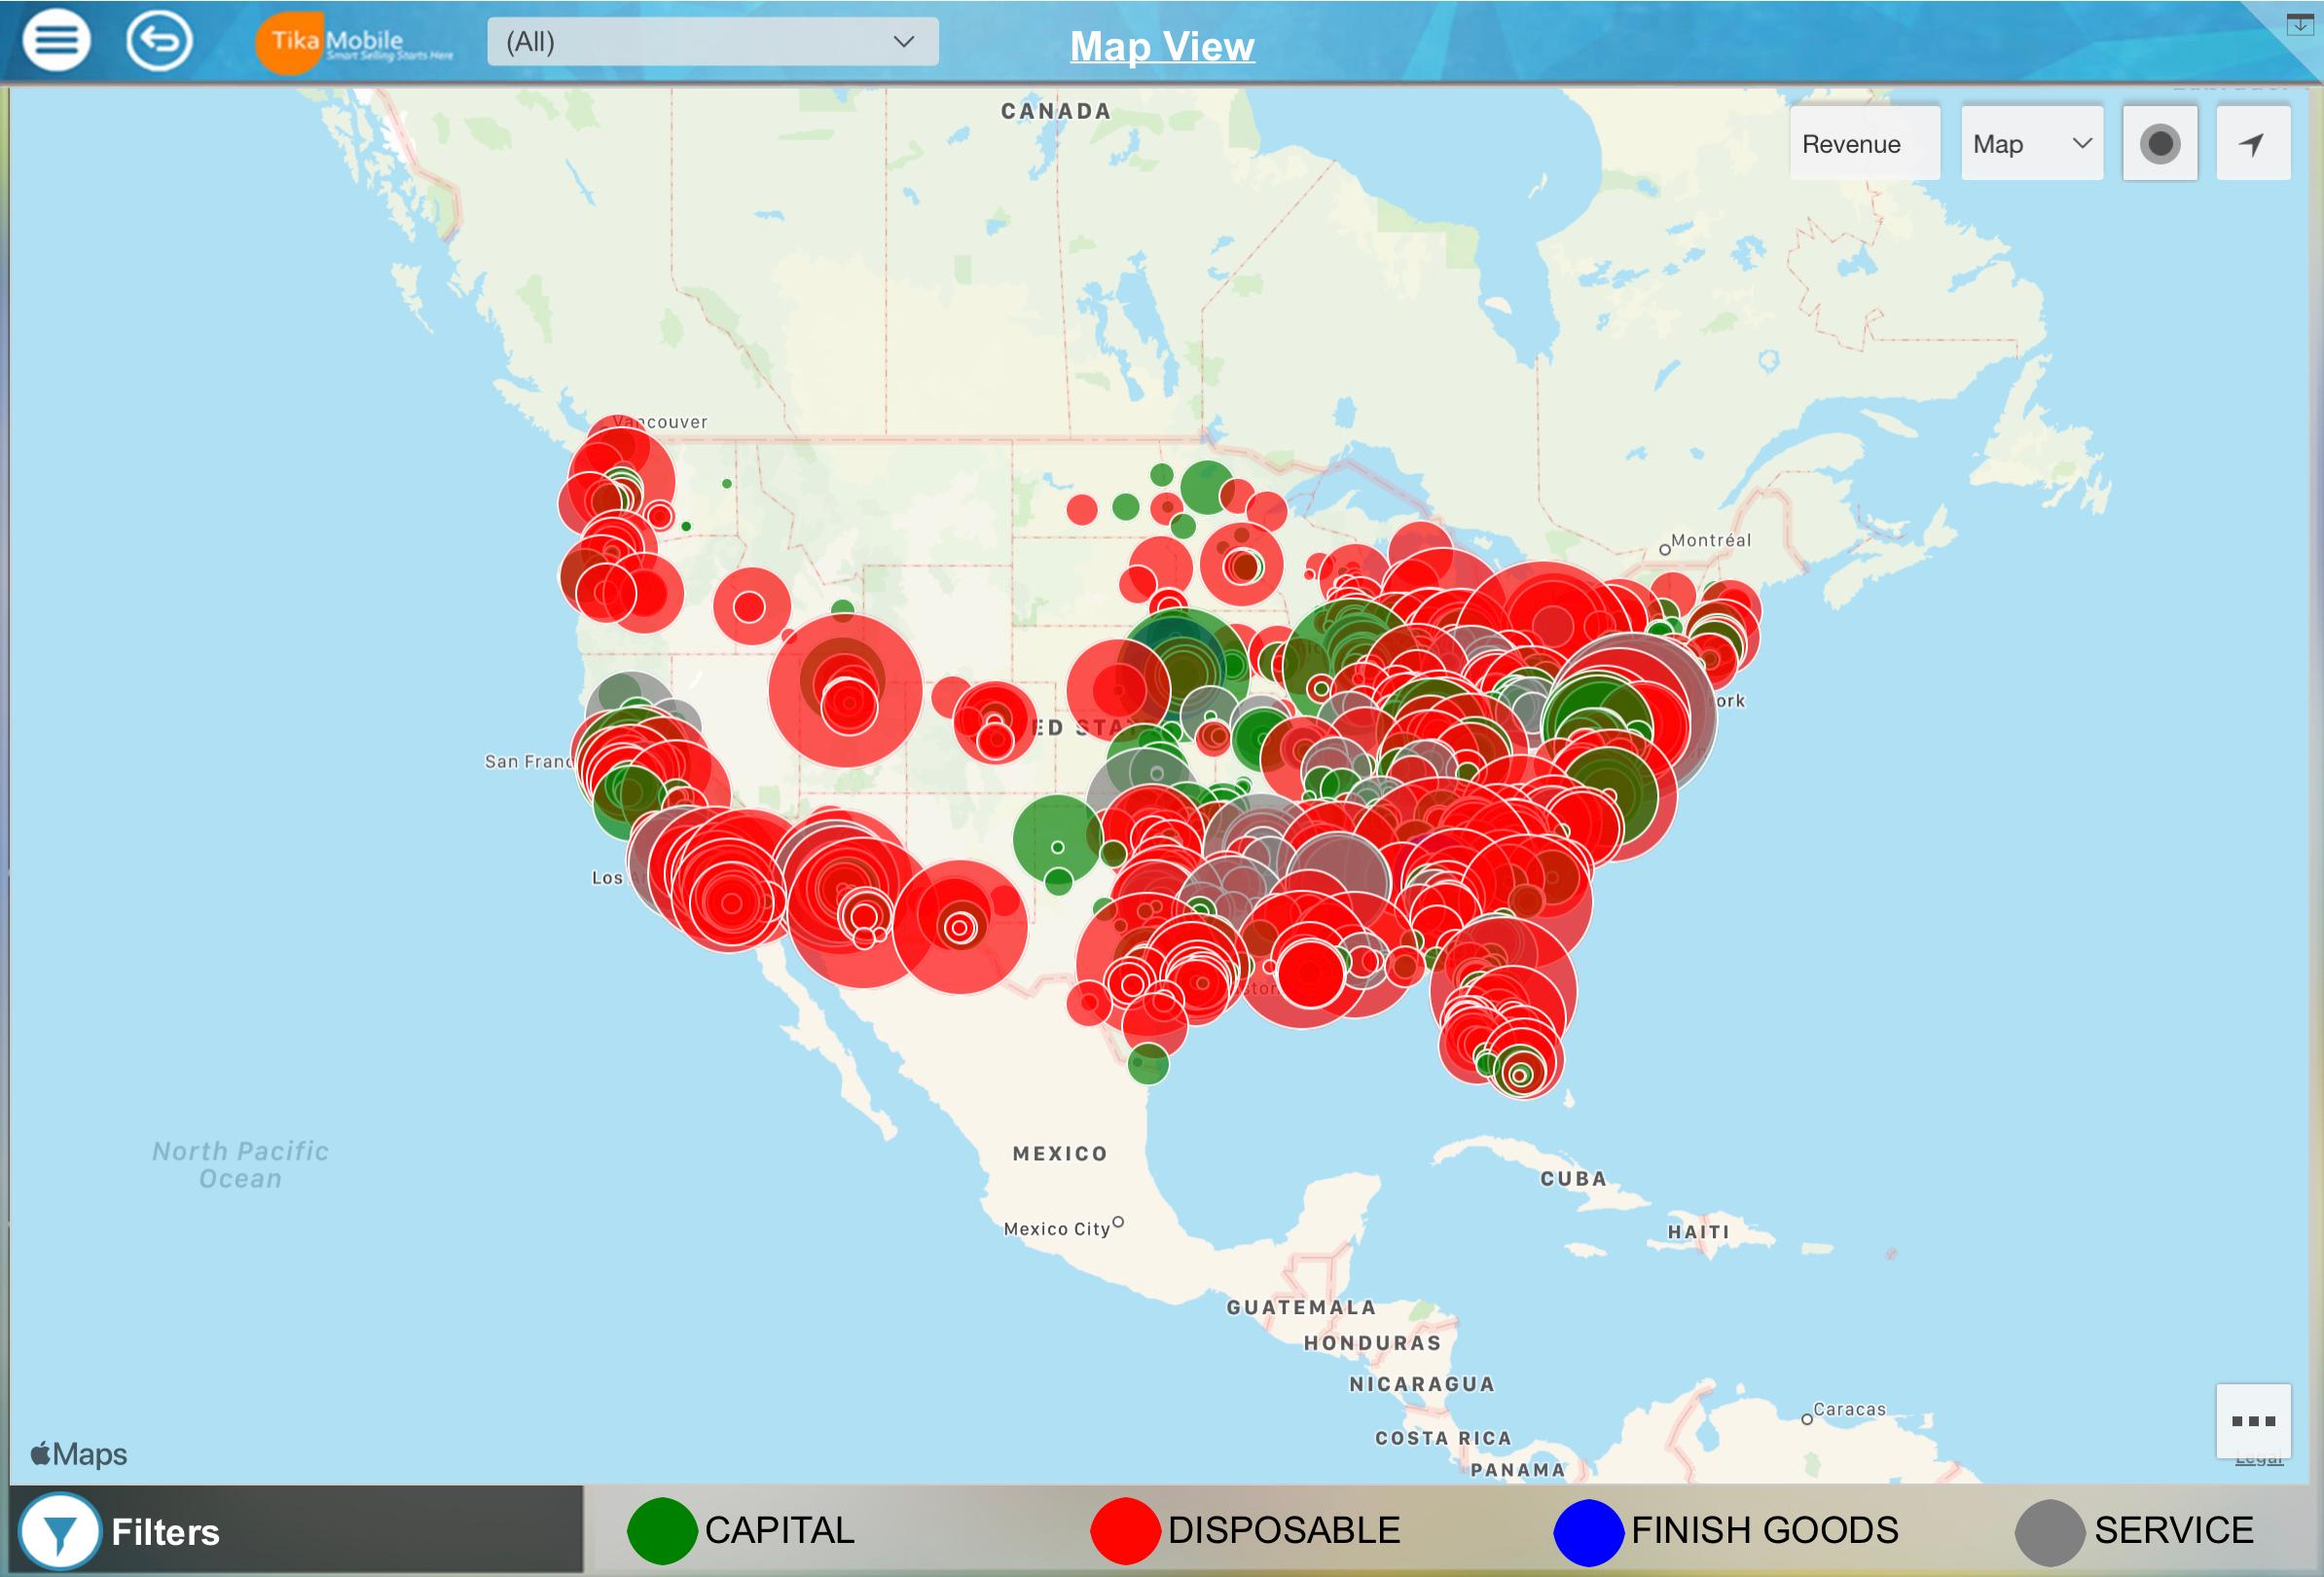Click the funnel filter icon

tap(60, 1531)
